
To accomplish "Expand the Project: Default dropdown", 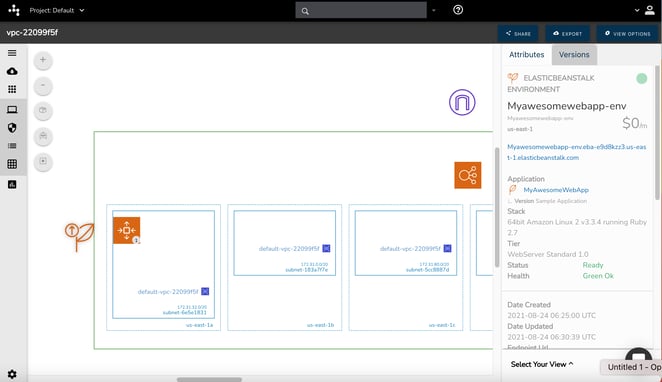I will (x=57, y=11).
